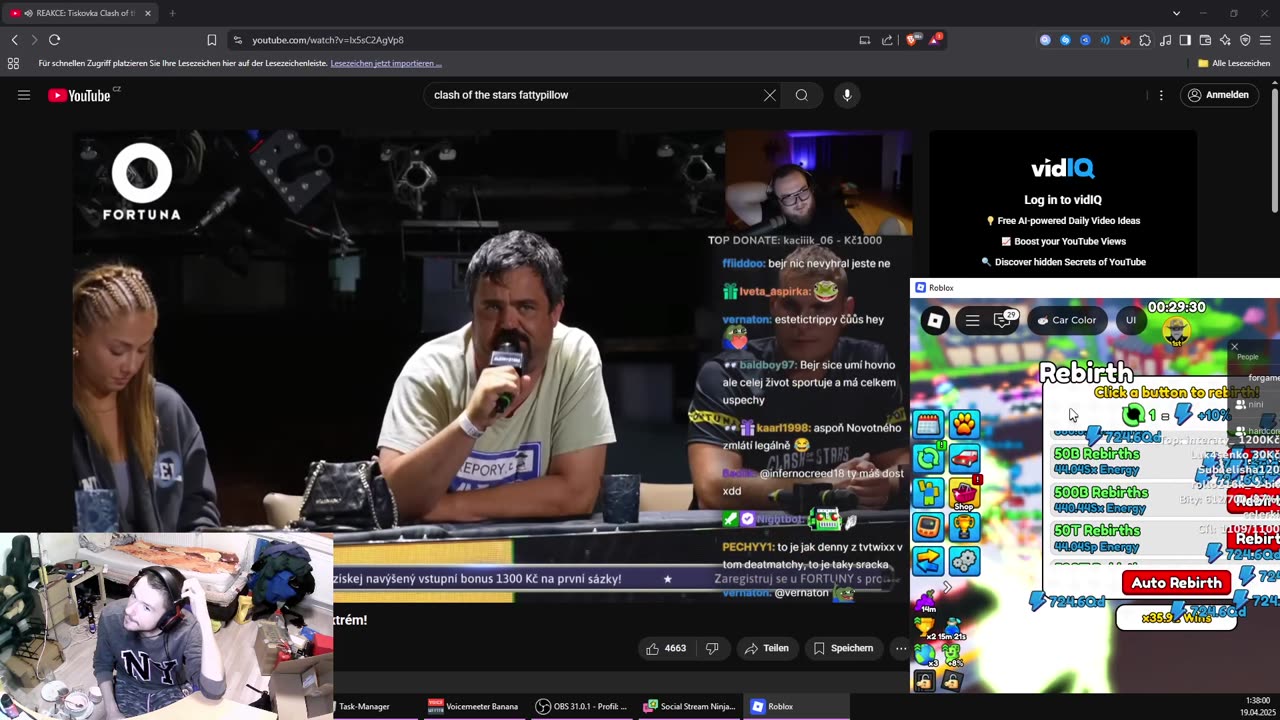Open the trade arrows icon in Roblox
Screen dimensions: 1280x720
coord(928,561)
